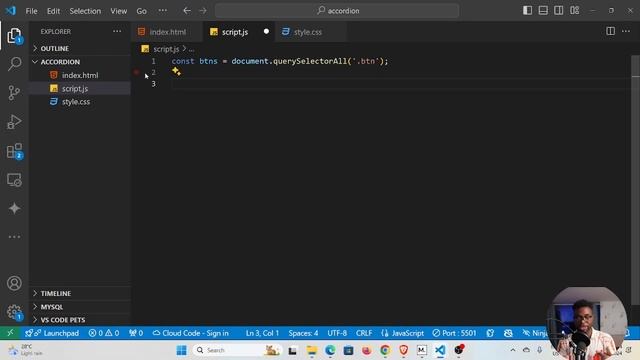This screenshot has height=360, width=640.
Task: Switch to the style.css tab
Action: (308, 32)
